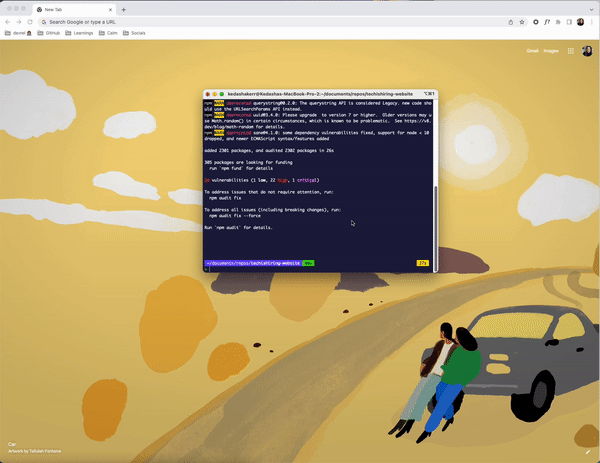
Task: Close the New Tab browser tab
Action: [x=110, y=10]
